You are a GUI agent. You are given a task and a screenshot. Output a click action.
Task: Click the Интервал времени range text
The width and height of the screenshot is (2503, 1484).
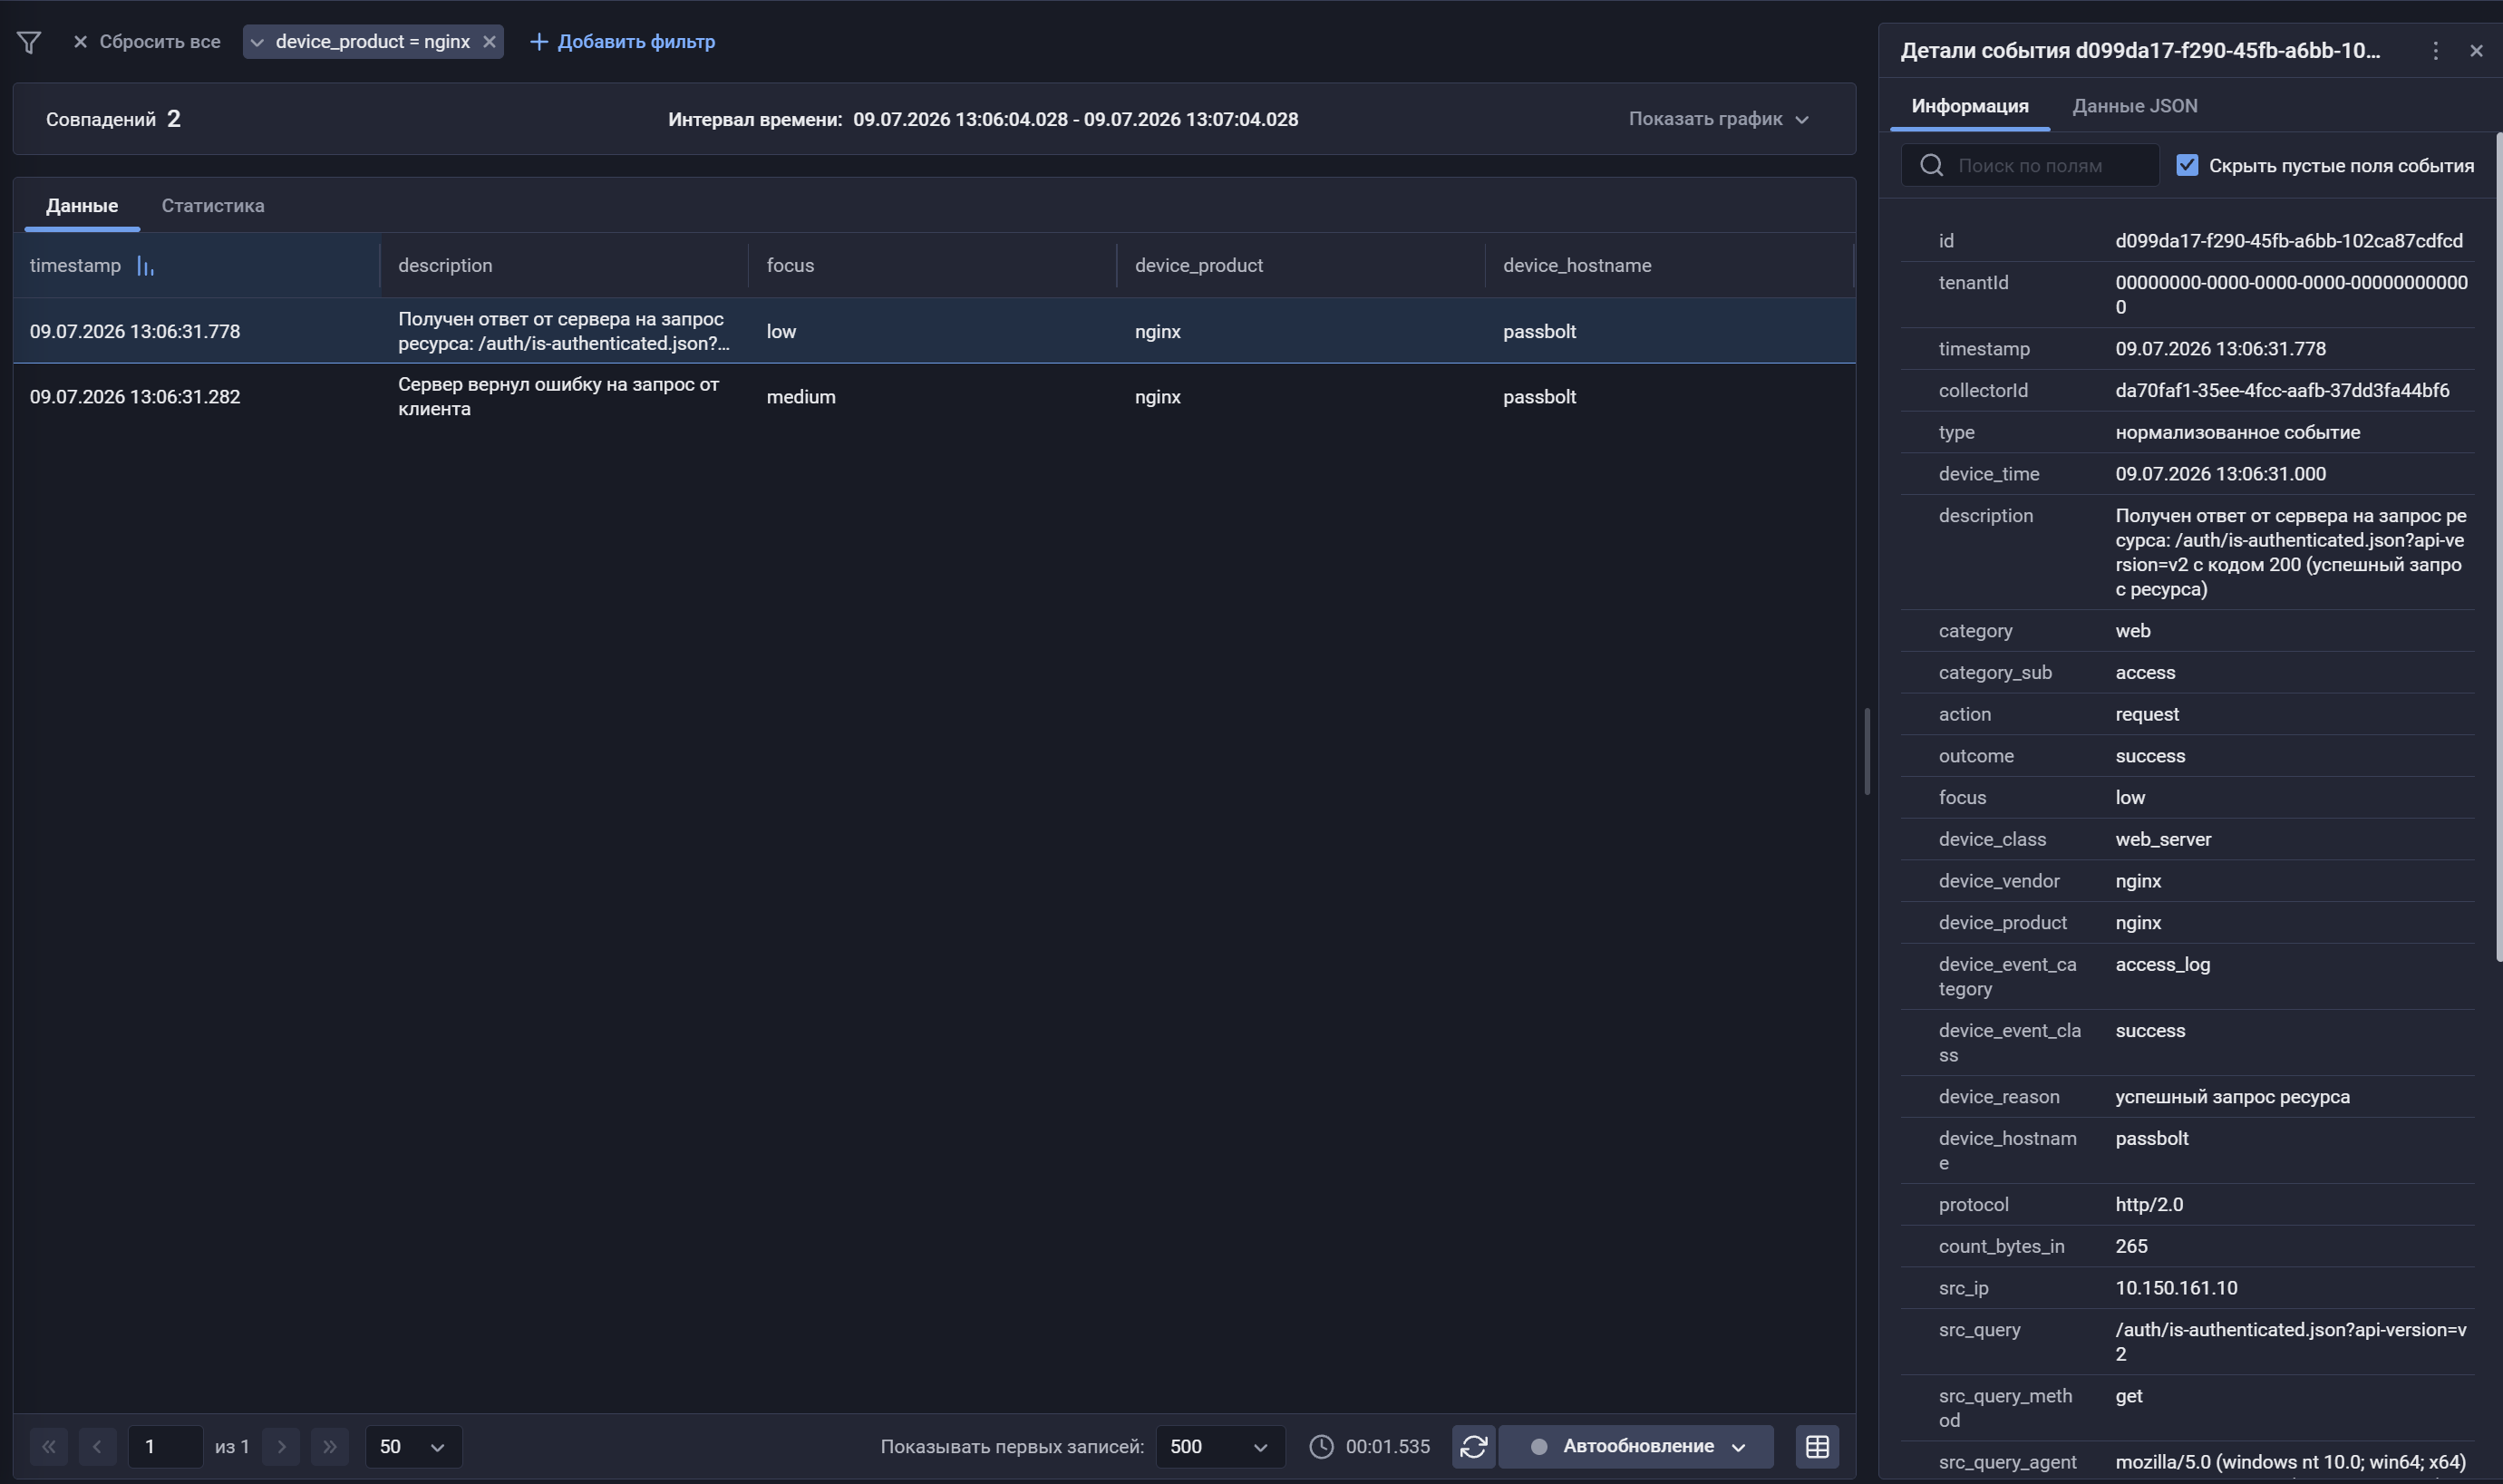click(x=982, y=120)
